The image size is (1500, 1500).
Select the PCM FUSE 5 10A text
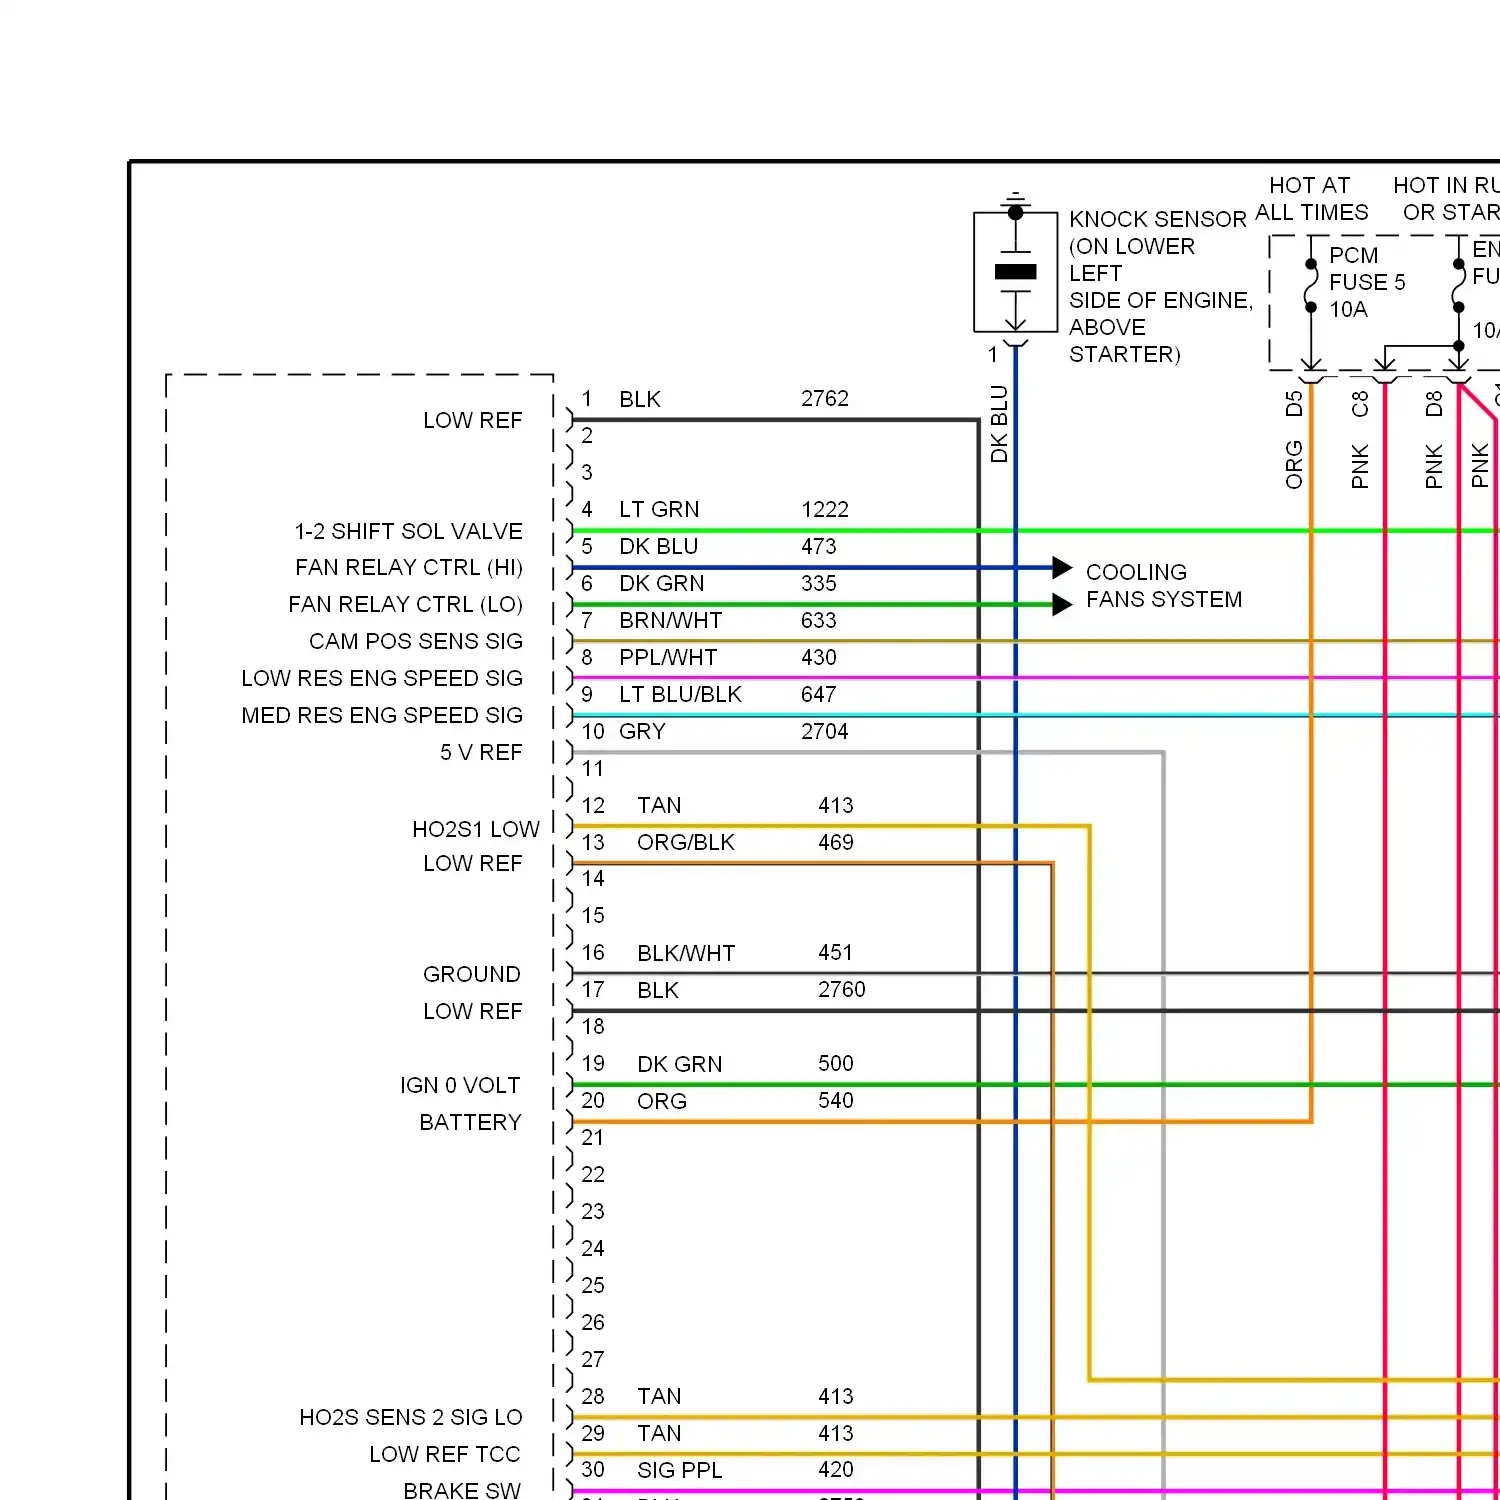(1366, 283)
